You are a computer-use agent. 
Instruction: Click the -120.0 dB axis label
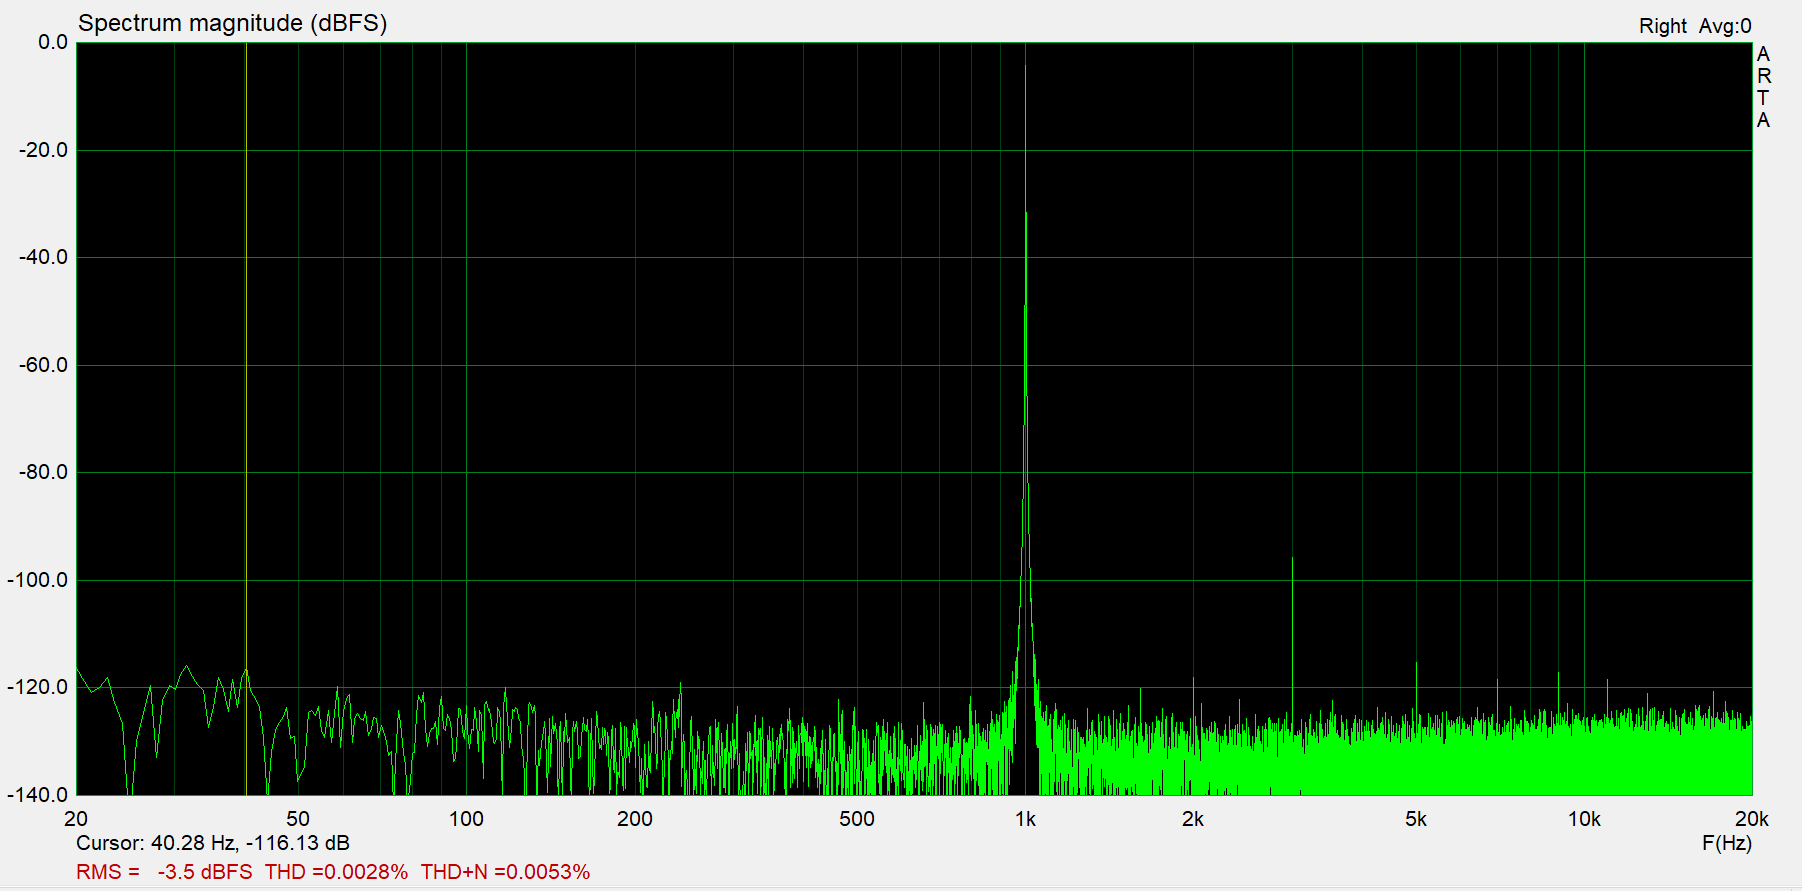pos(38,687)
